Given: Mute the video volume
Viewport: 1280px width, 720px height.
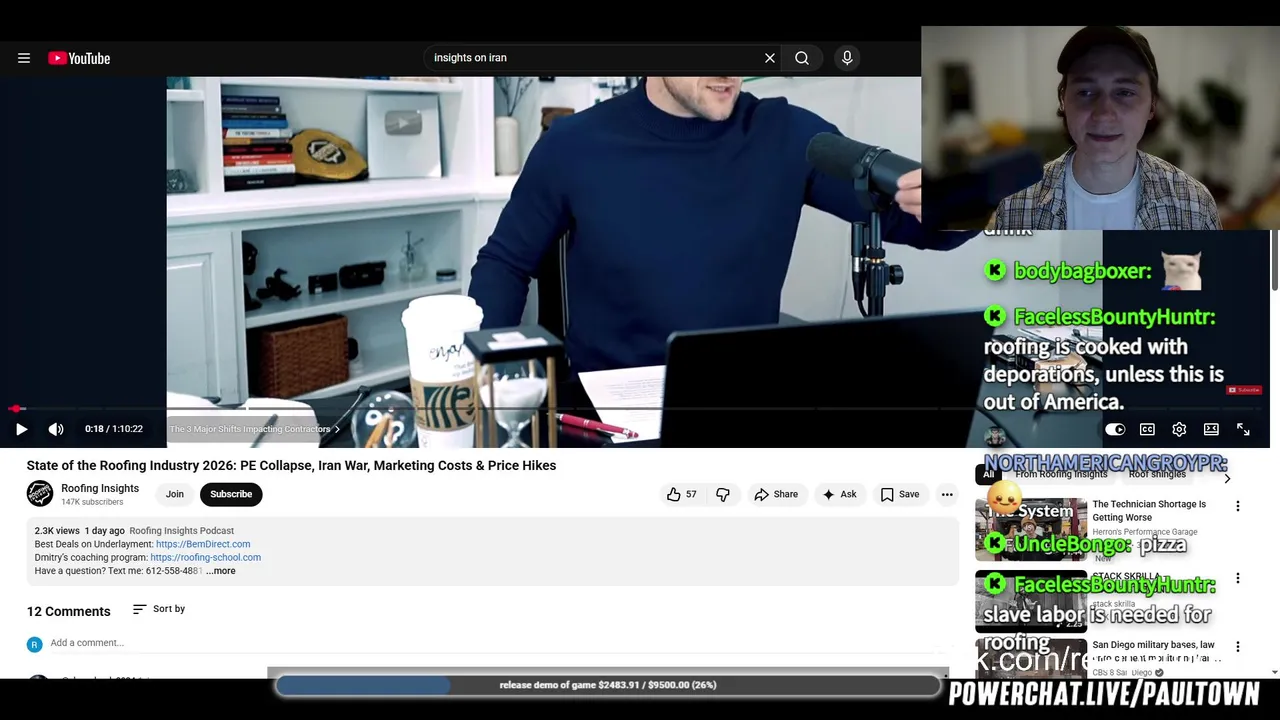Looking at the screenshot, I should click(56, 429).
